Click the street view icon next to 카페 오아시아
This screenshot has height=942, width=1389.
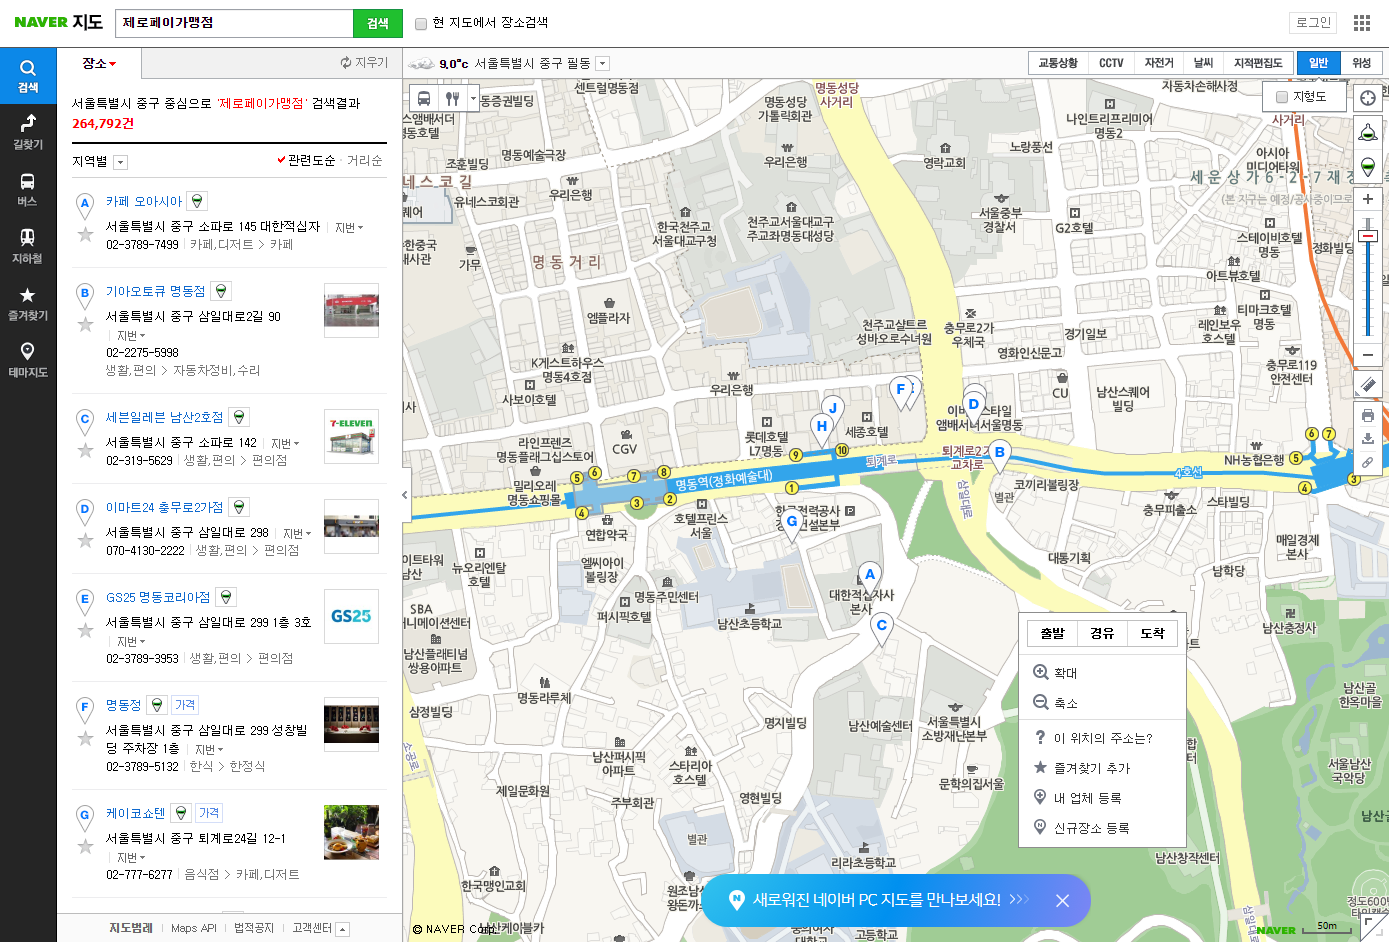click(x=197, y=201)
